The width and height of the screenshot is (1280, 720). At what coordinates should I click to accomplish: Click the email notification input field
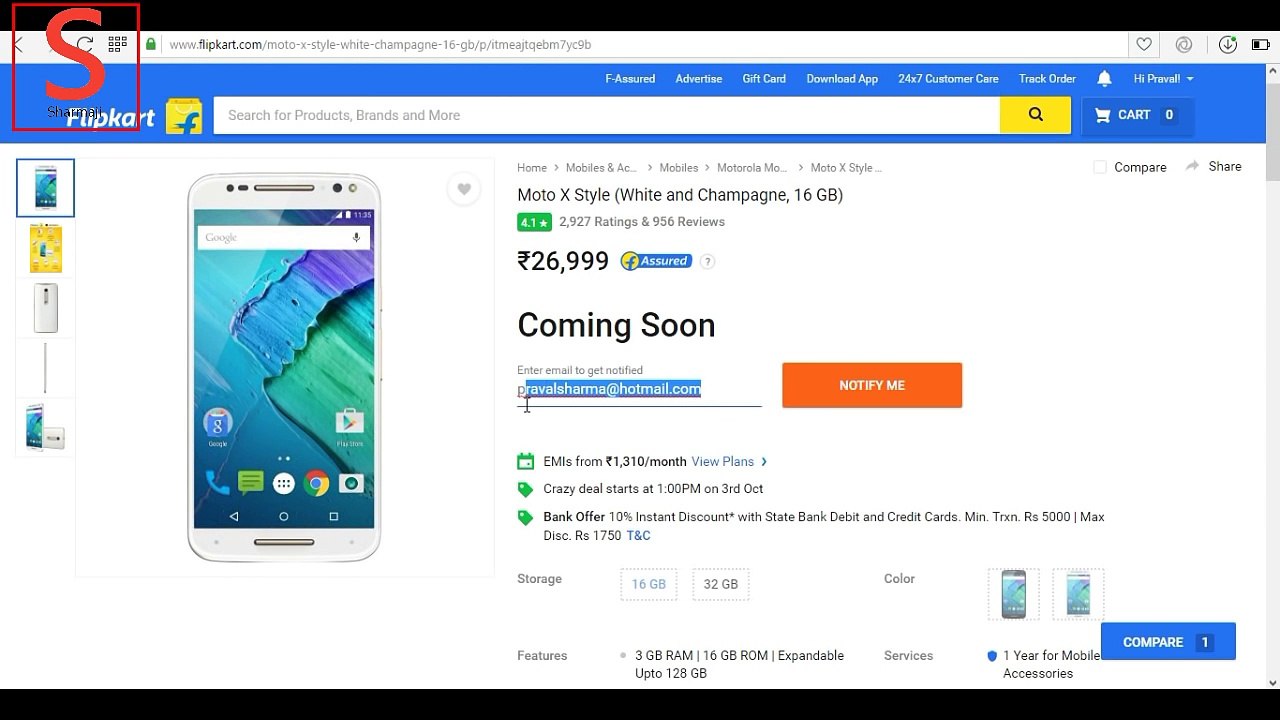(639, 389)
